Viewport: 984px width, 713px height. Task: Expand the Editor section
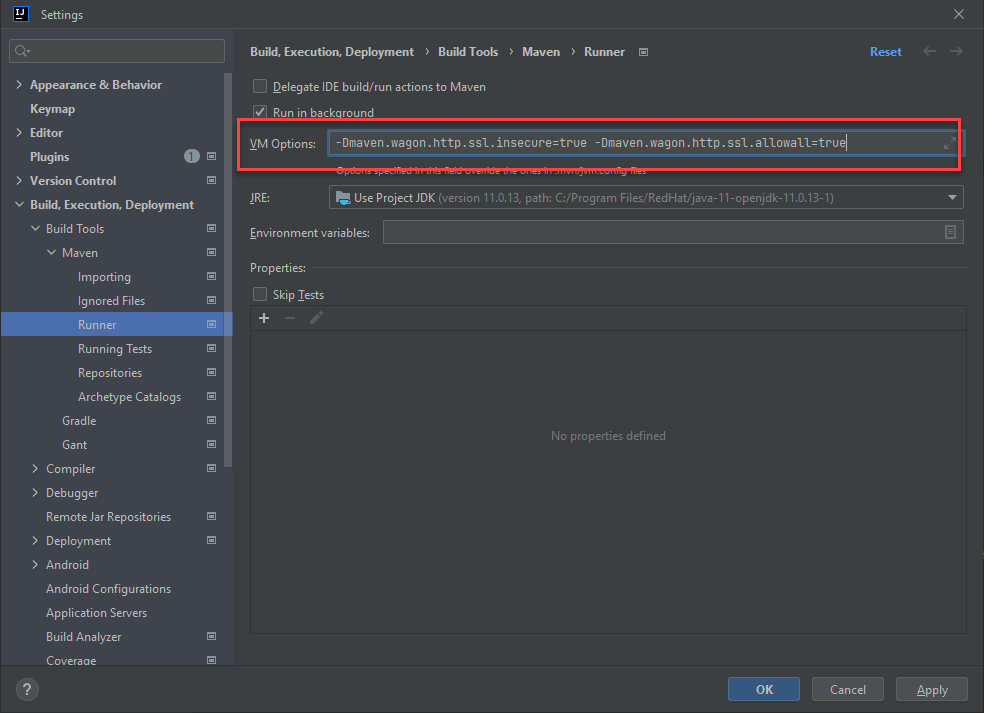(x=19, y=132)
